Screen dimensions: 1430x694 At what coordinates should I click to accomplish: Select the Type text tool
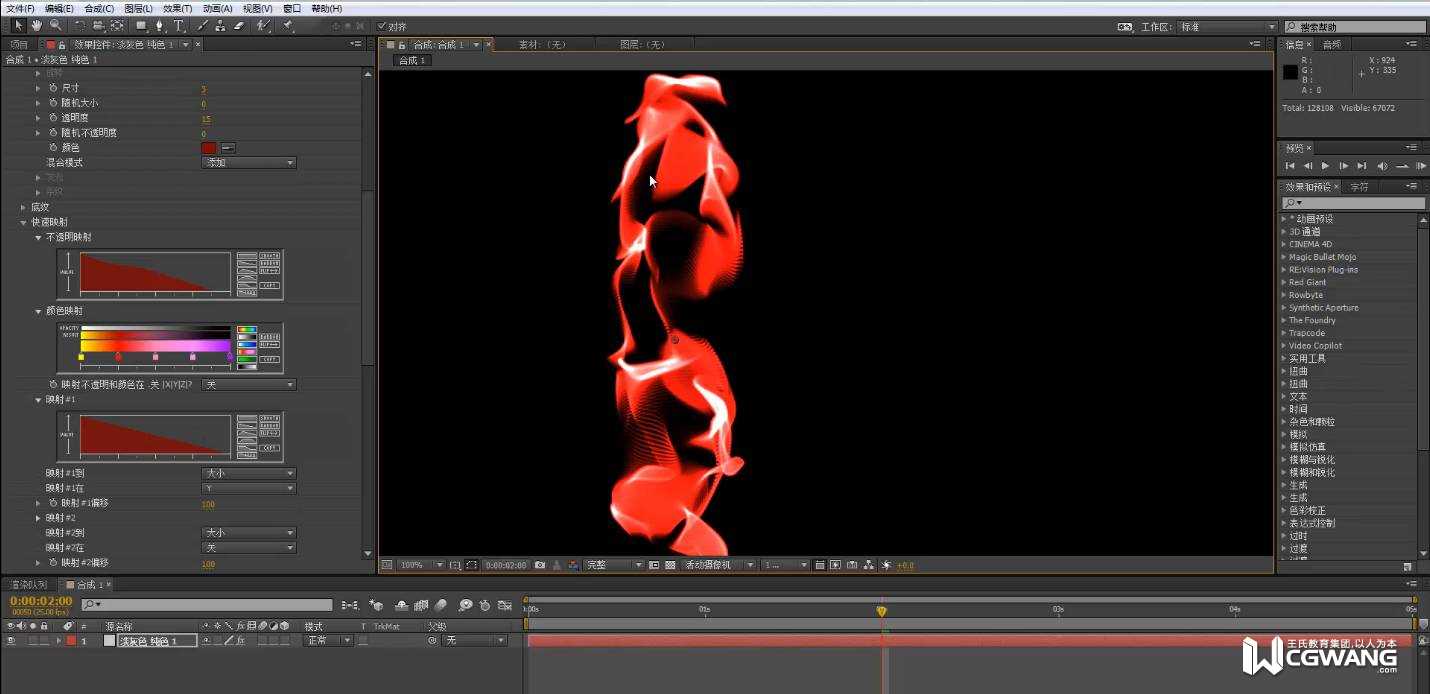tap(179, 25)
